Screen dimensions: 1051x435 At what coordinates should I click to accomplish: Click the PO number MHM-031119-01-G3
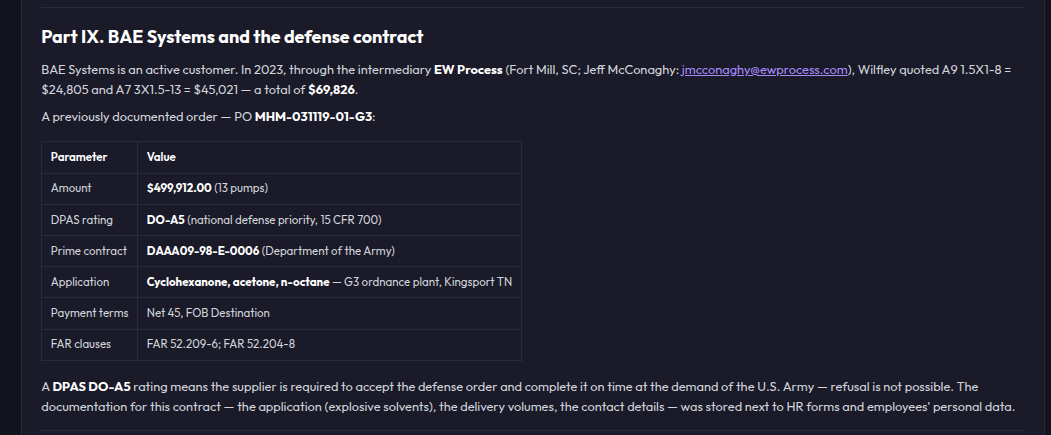[x=313, y=117]
